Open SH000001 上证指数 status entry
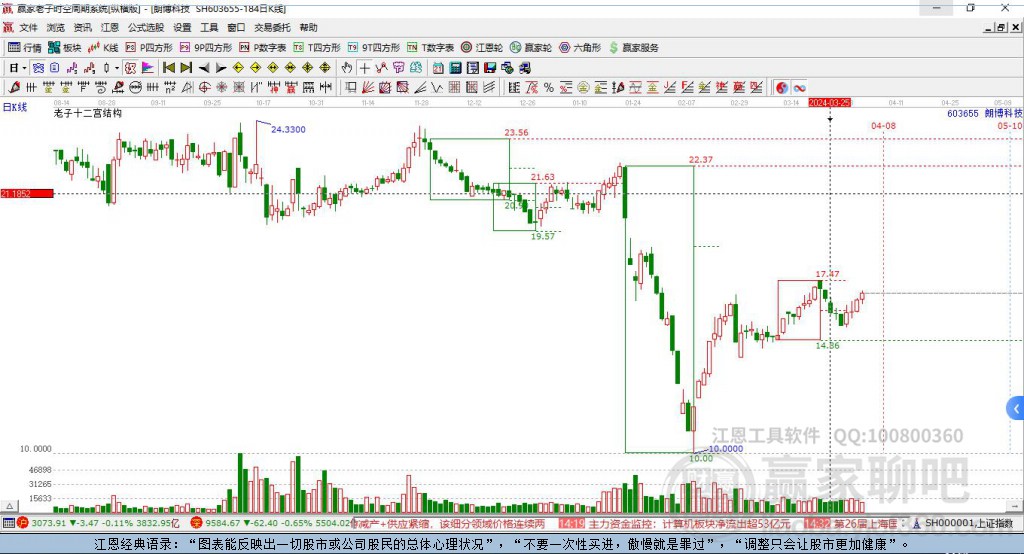The width and height of the screenshot is (1024, 554). click(963, 523)
